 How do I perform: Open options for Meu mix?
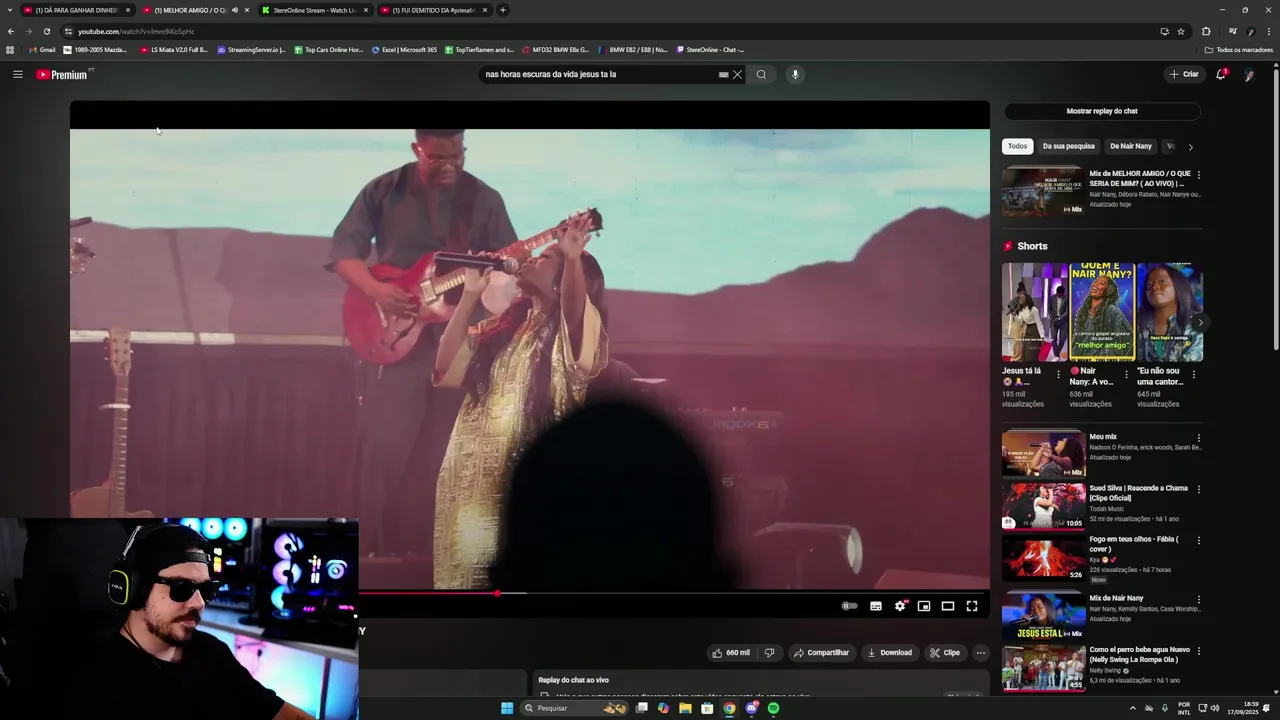point(1199,438)
